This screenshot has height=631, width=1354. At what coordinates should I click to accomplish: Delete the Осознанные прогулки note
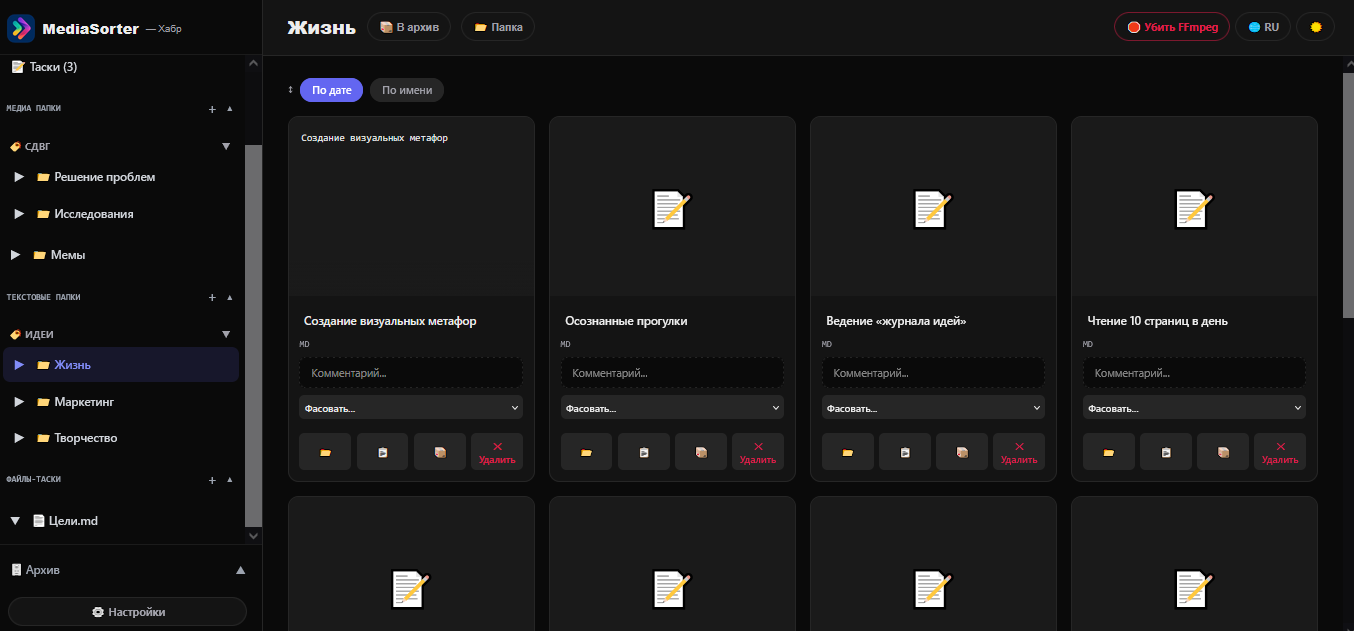point(758,452)
